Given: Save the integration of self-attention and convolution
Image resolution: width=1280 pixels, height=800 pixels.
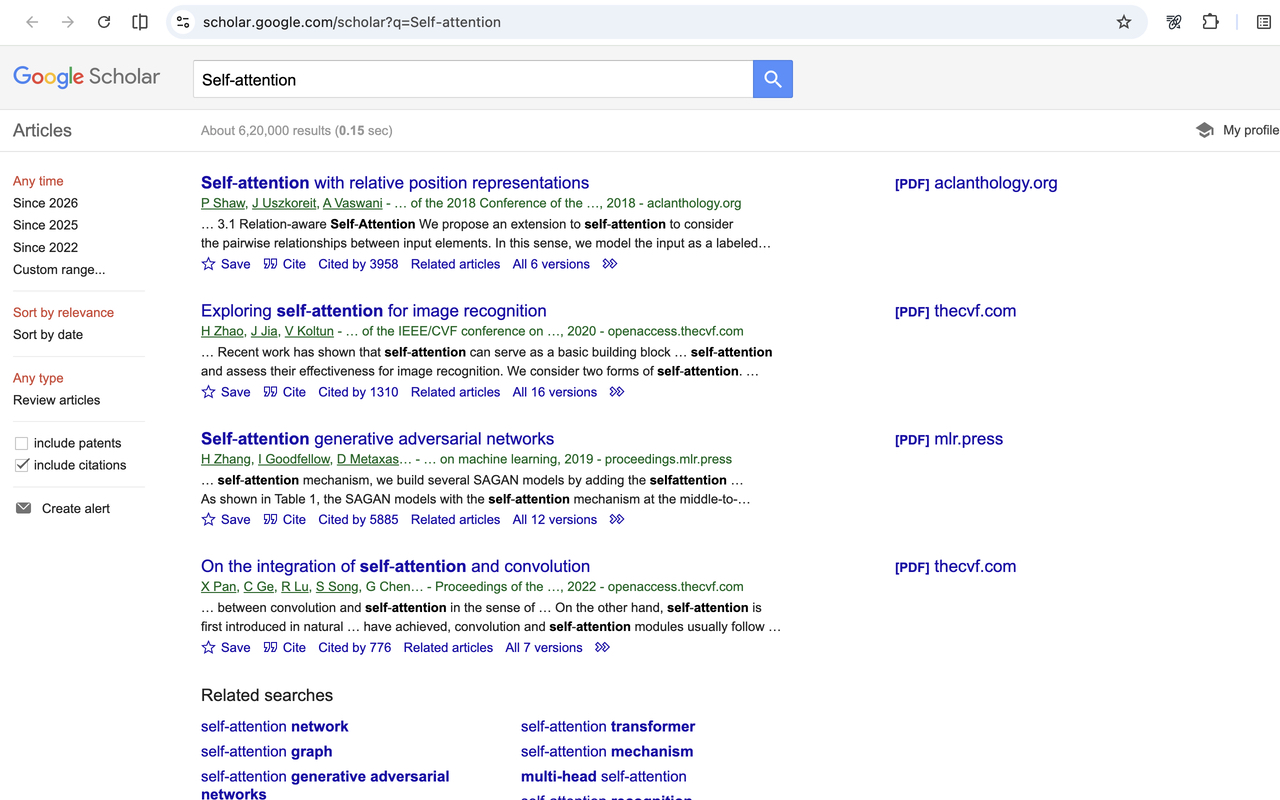Looking at the screenshot, I should point(226,647).
